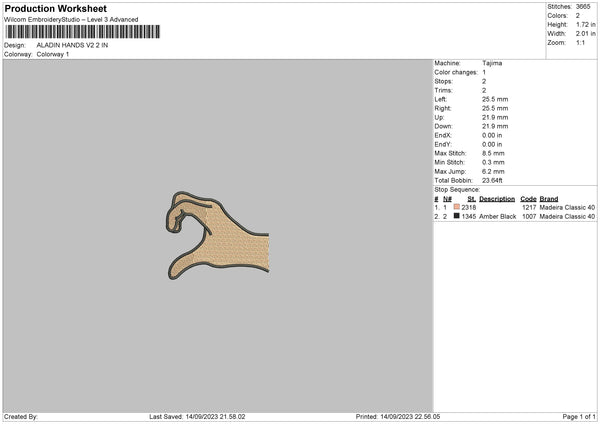Click the barcode under the worksheet title
Viewport: 600px width, 424px height.
(83, 32)
